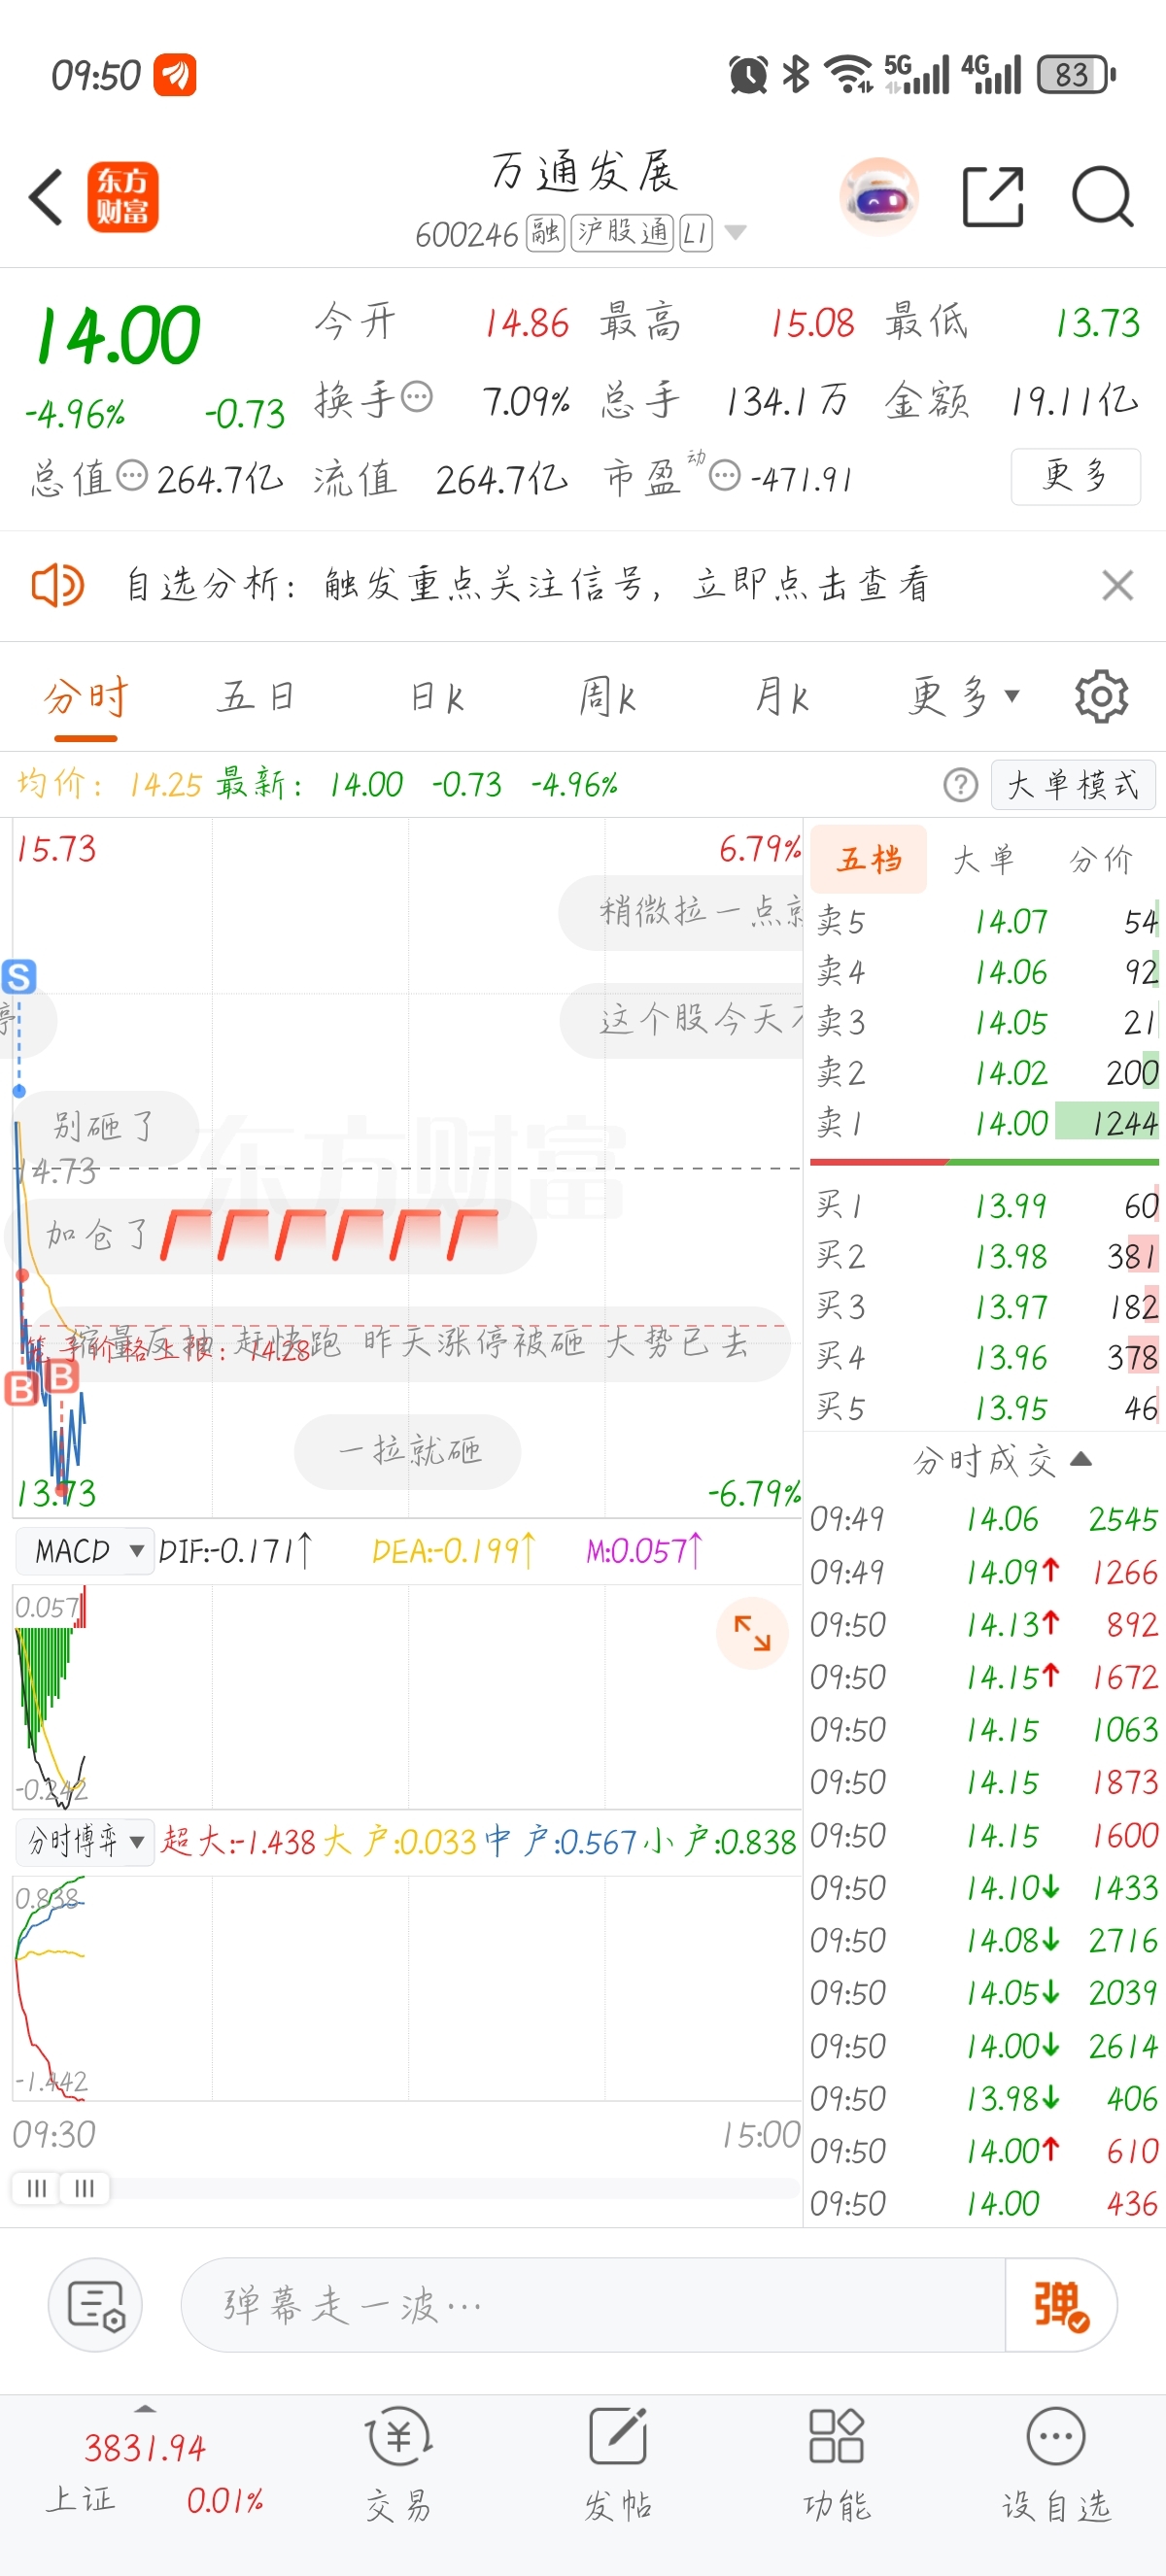Tap 发帖 post icon
Viewport: 1166px width, 2576px height.
click(618, 2464)
